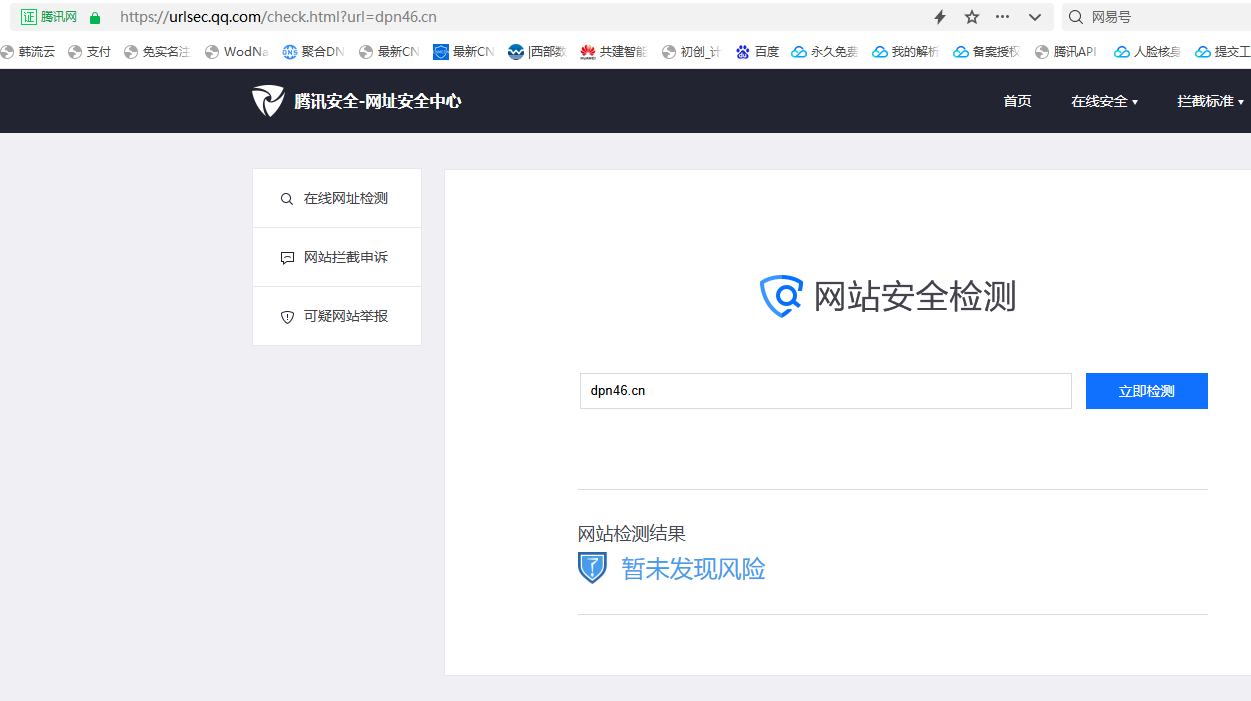The image size is (1251, 701).
Task: Expand the address bar dropdown chevron
Action: [x=1035, y=17]
